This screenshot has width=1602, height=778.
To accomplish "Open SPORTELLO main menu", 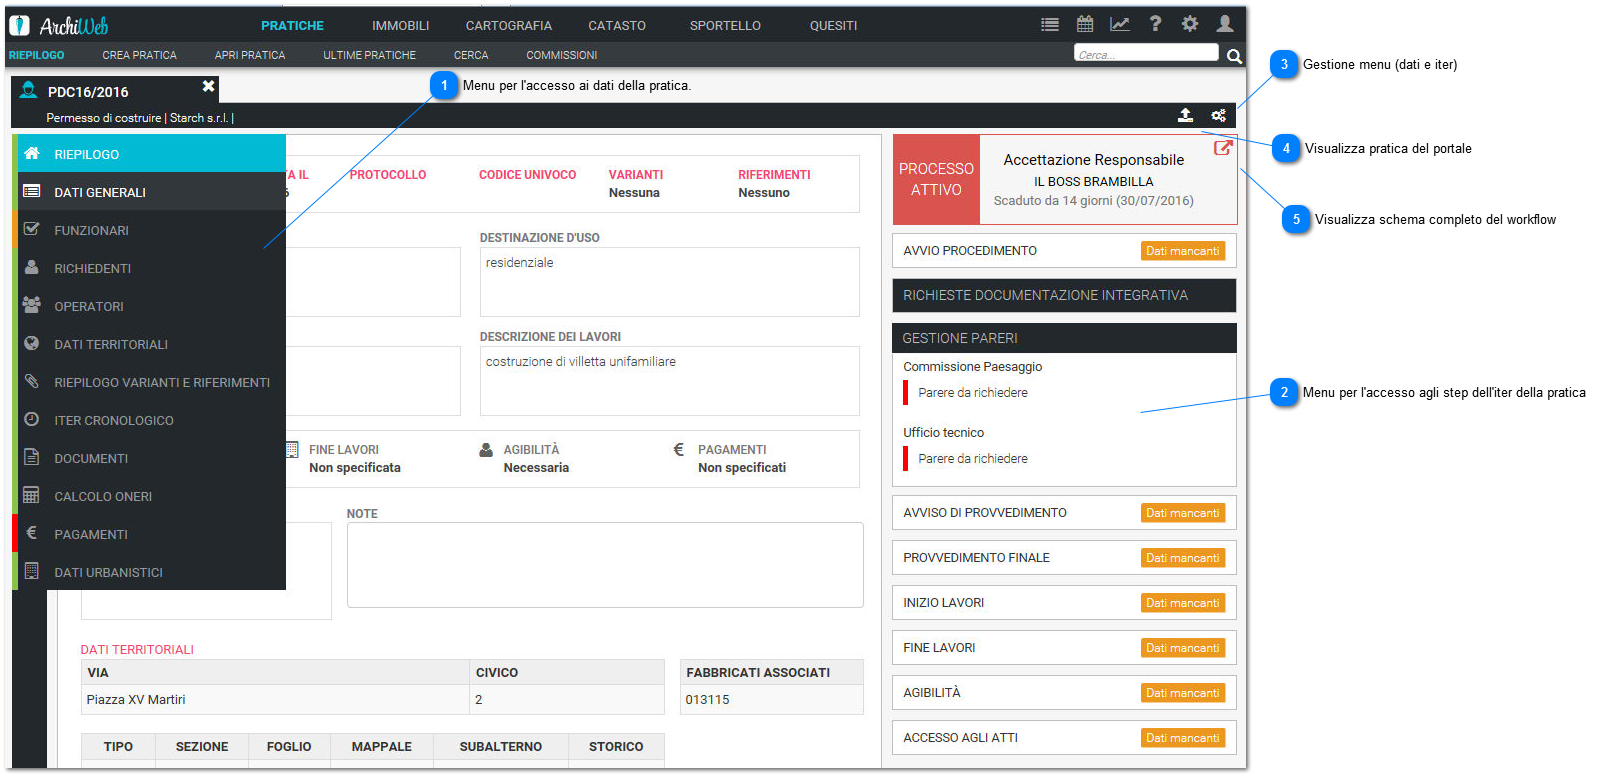I will pos(725,25).
